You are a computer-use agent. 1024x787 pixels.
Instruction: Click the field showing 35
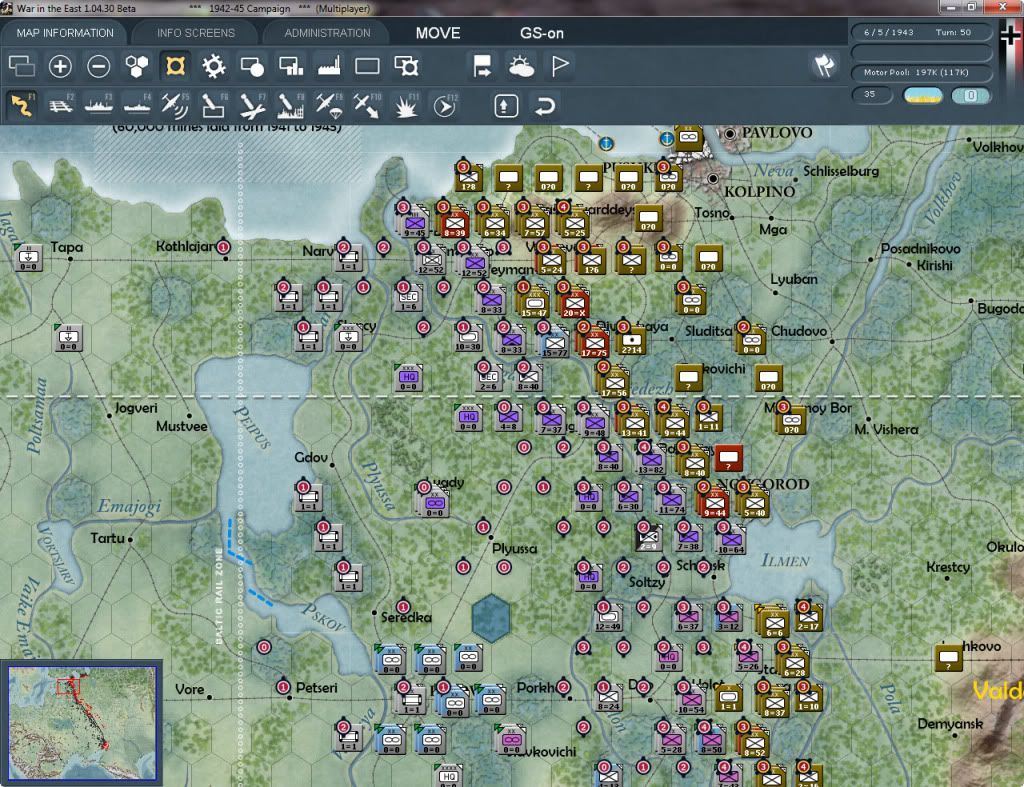pos(872,95)
